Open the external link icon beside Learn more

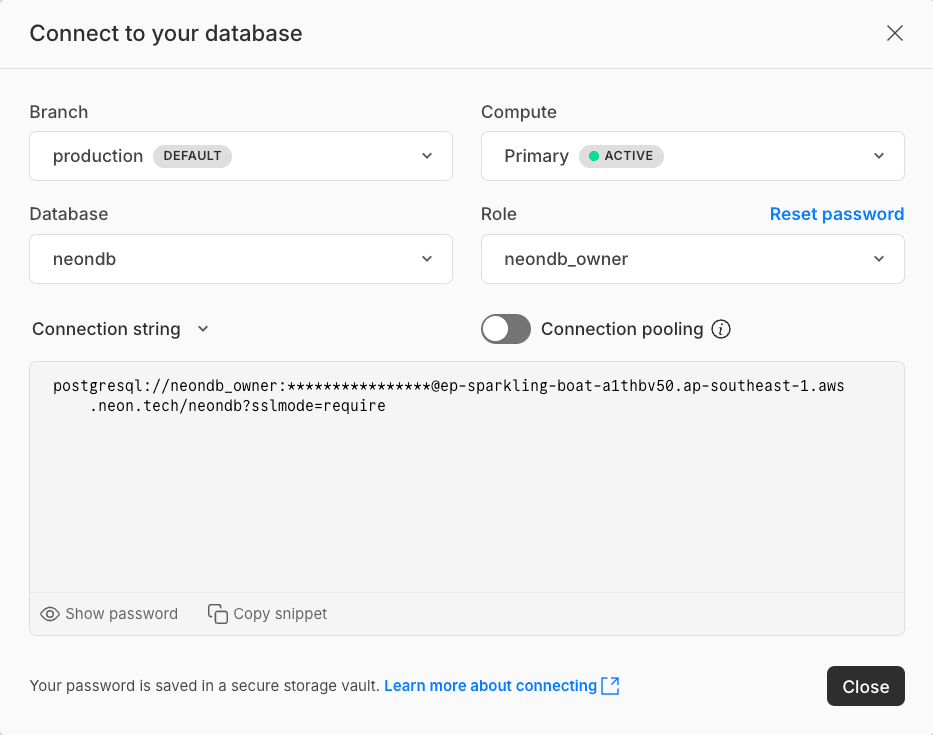click(x=613, y=686)
